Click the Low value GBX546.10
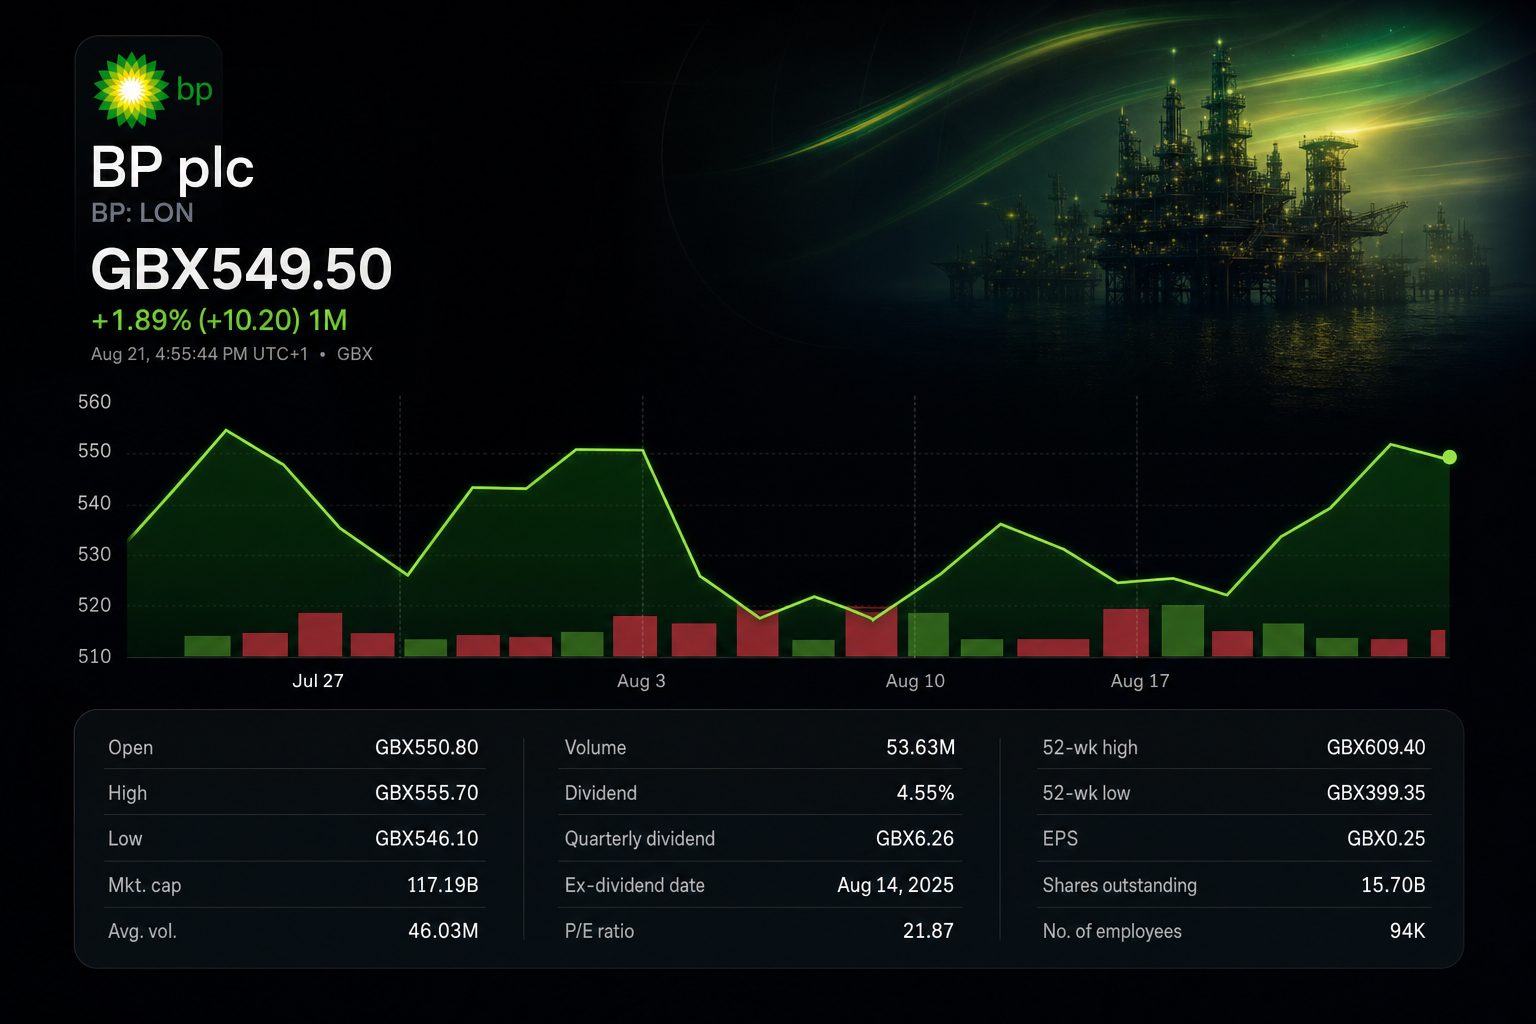Screen dimensions: 1536x1024 427,839
